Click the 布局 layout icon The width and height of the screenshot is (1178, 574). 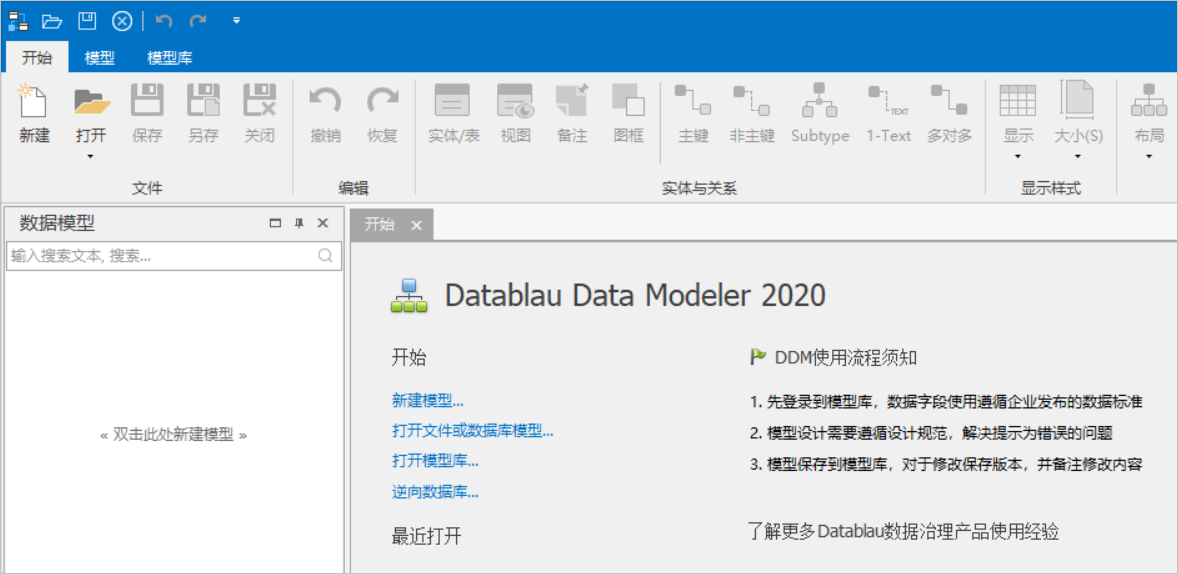1149,101
